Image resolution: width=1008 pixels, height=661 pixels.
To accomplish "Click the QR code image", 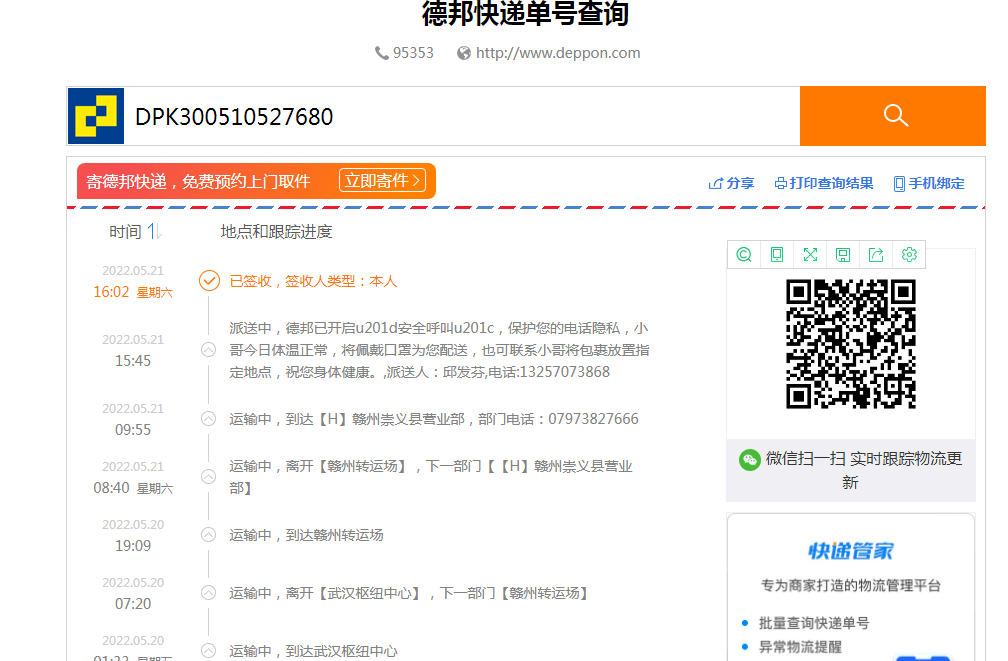I will pyautogui.click(x=850, y=344).
